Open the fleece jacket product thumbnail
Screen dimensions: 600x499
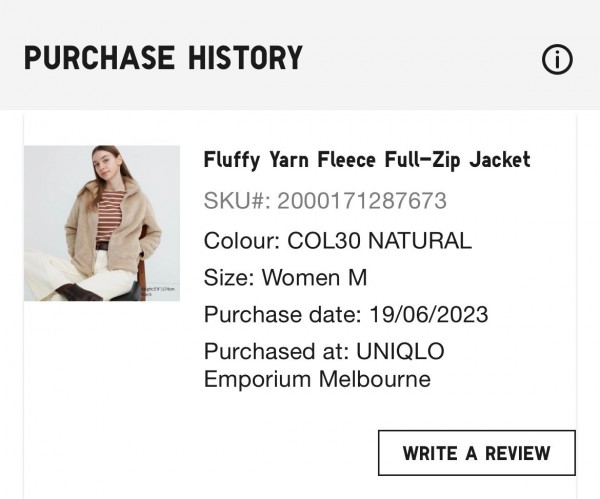102,223
